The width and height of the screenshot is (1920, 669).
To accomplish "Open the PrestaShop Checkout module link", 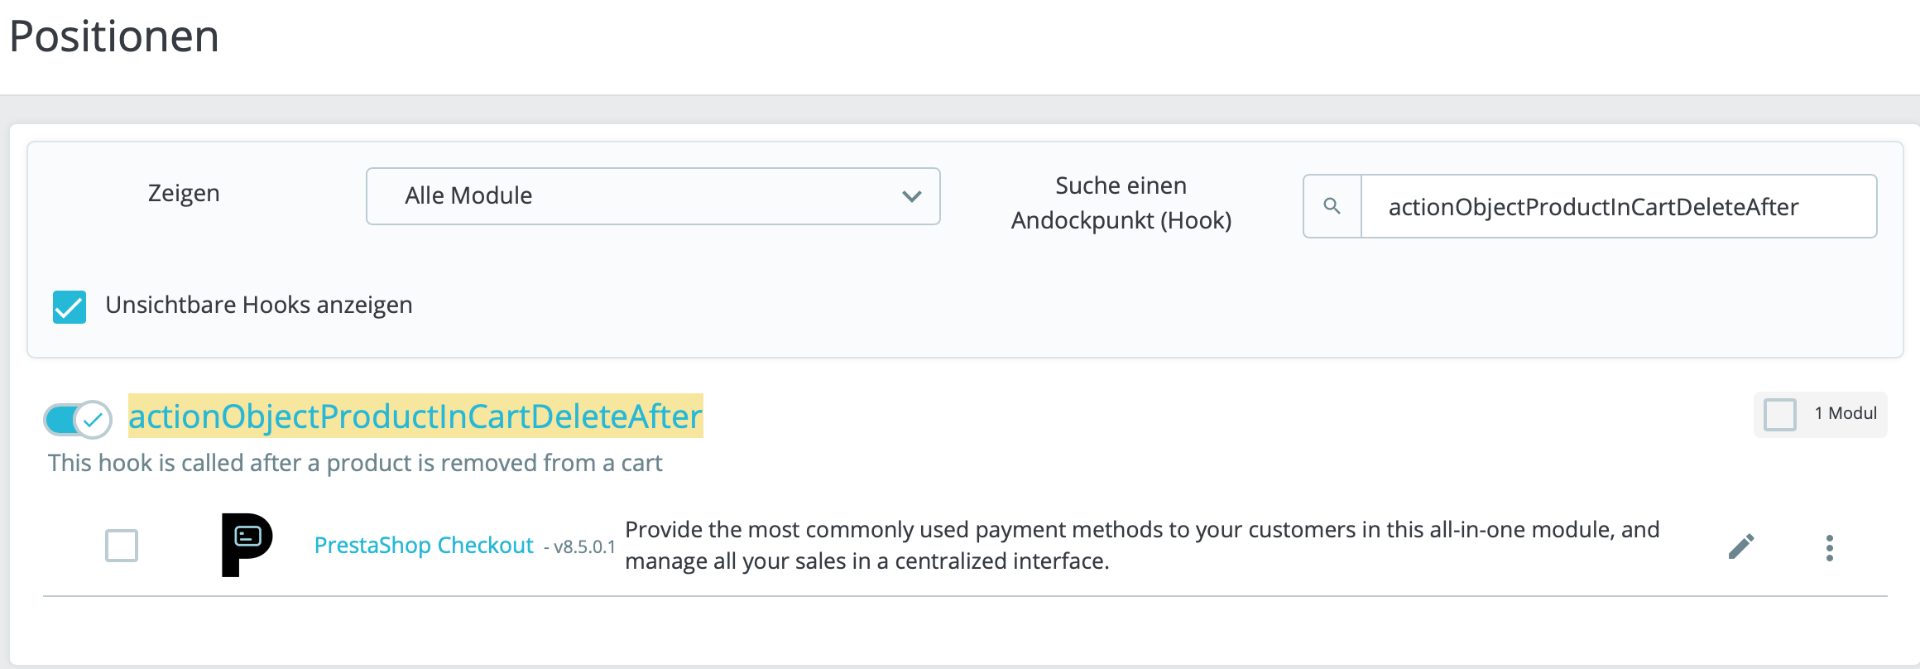I will (x=424, y=545).
